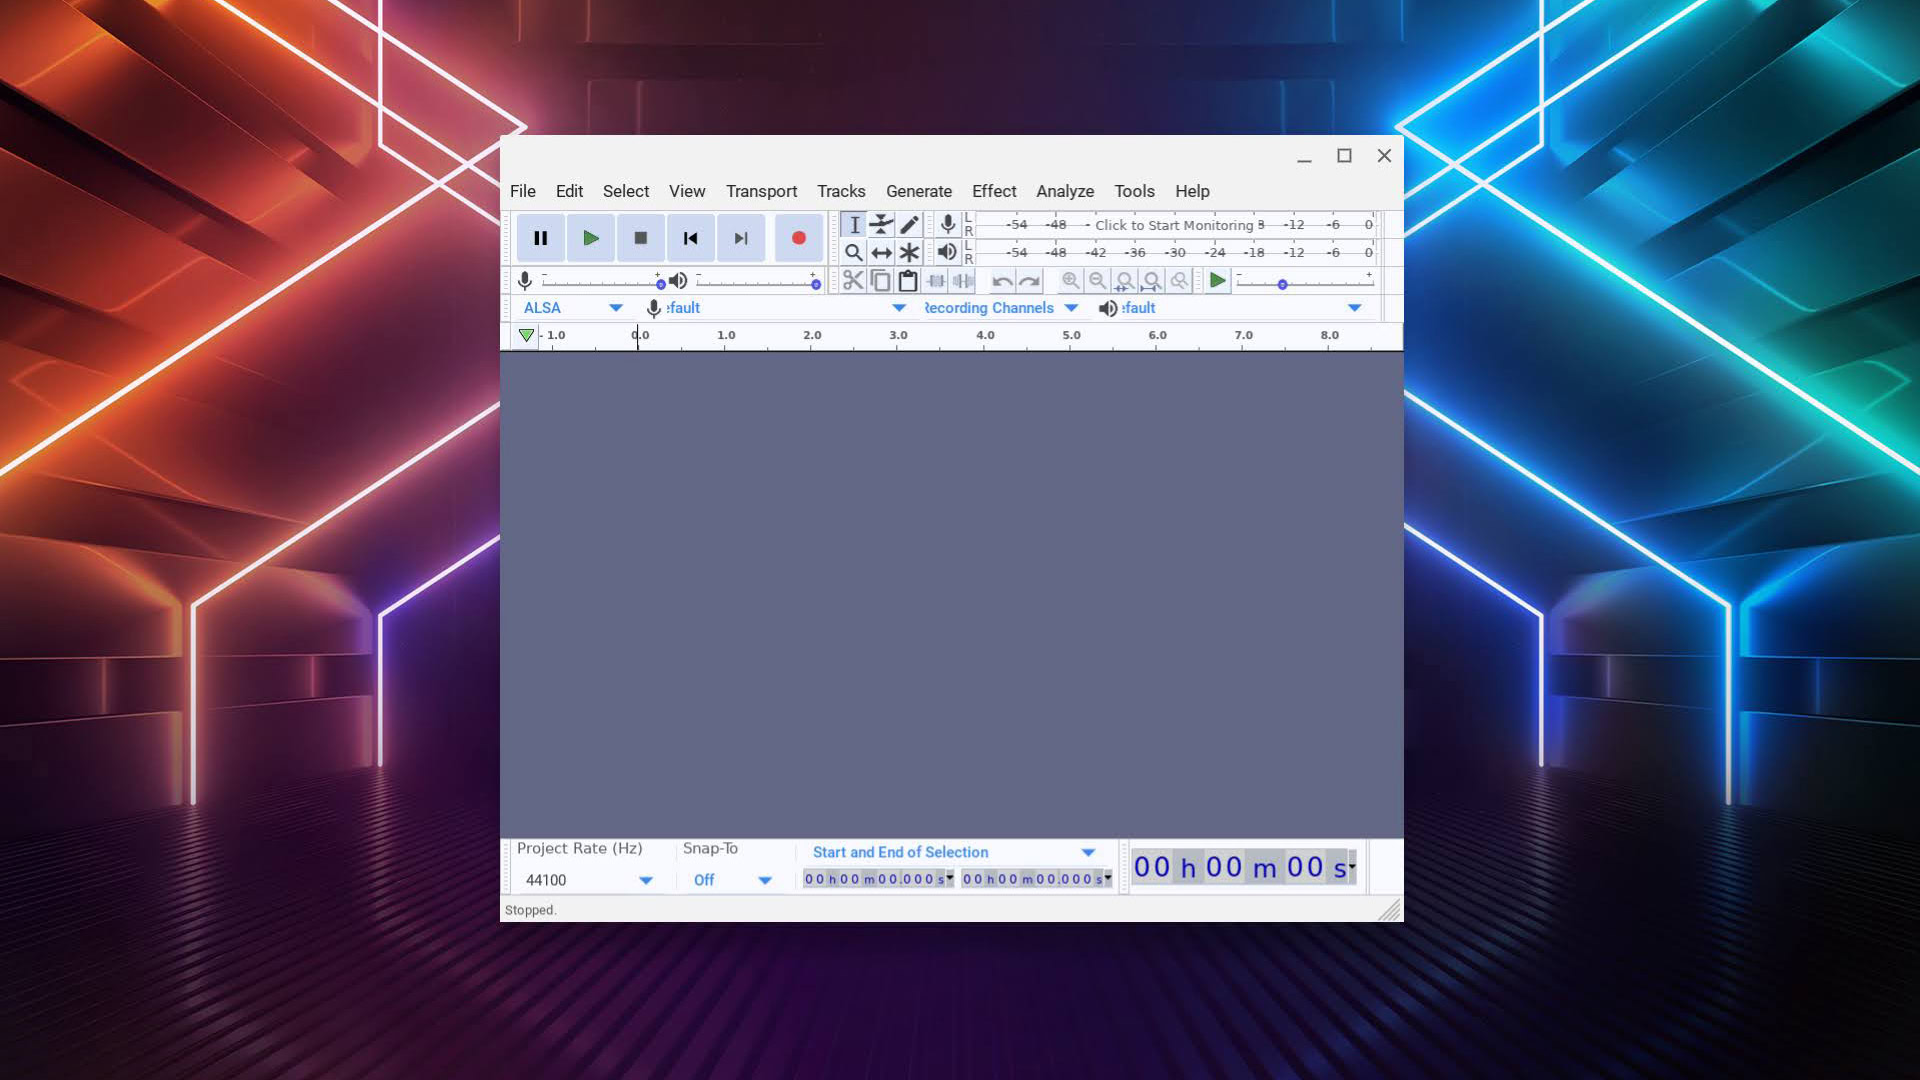Open the Effect menu
The height and width of the screenshot is (1080, 1920).
[993, 191]
